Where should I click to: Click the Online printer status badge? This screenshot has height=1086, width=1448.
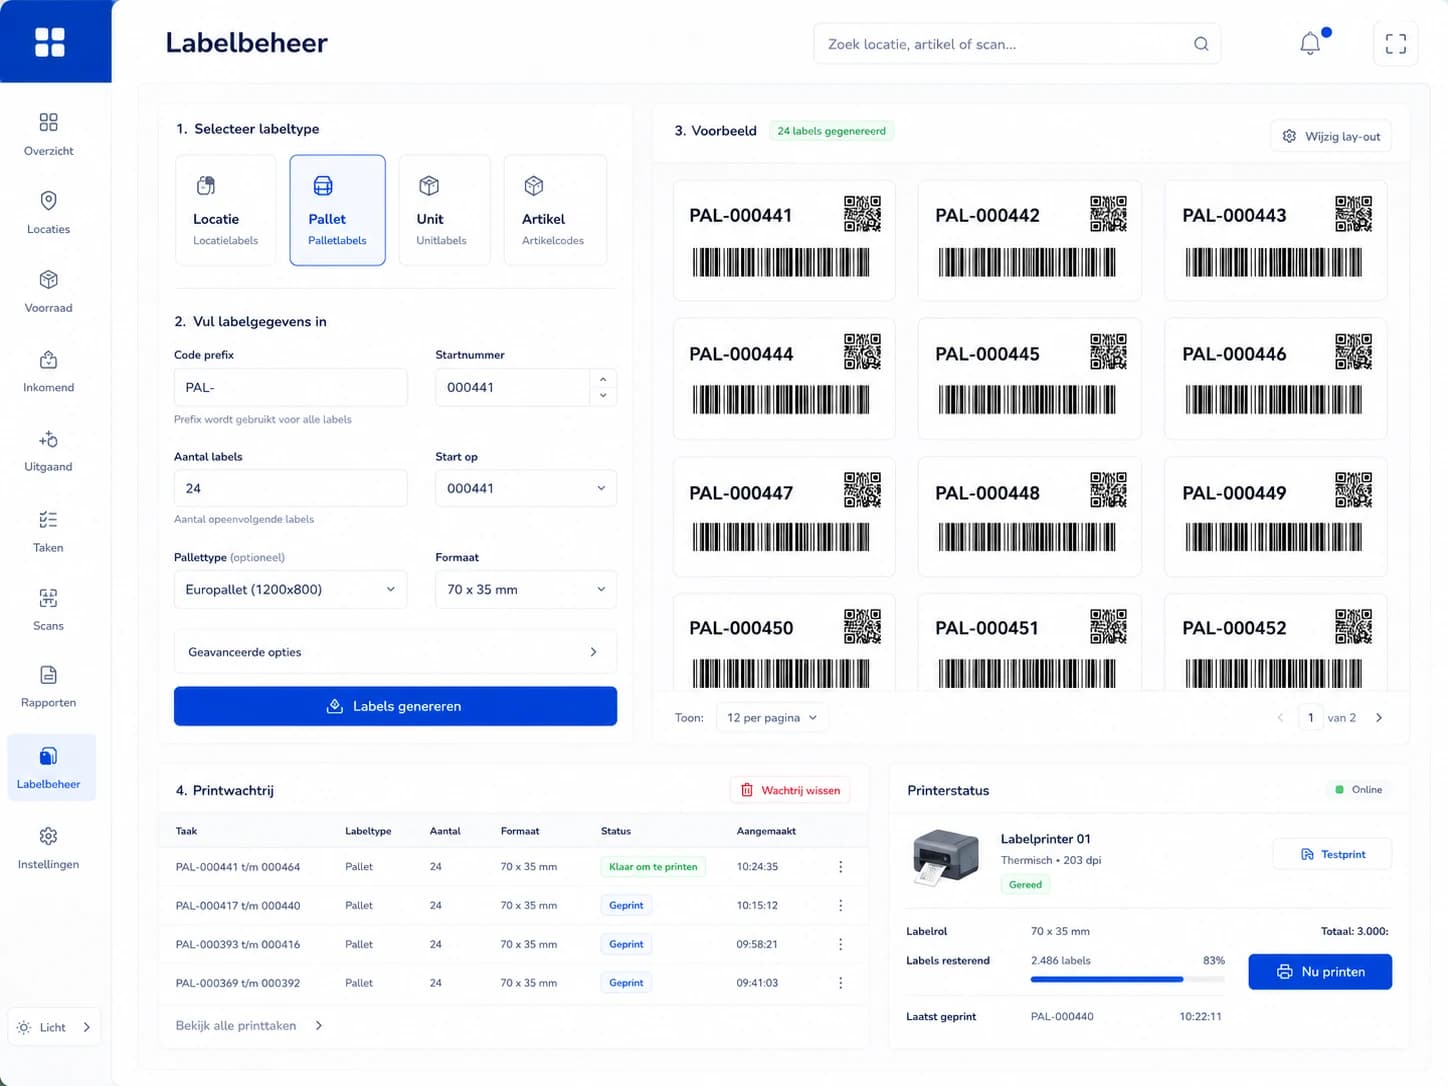point(1359,790)
